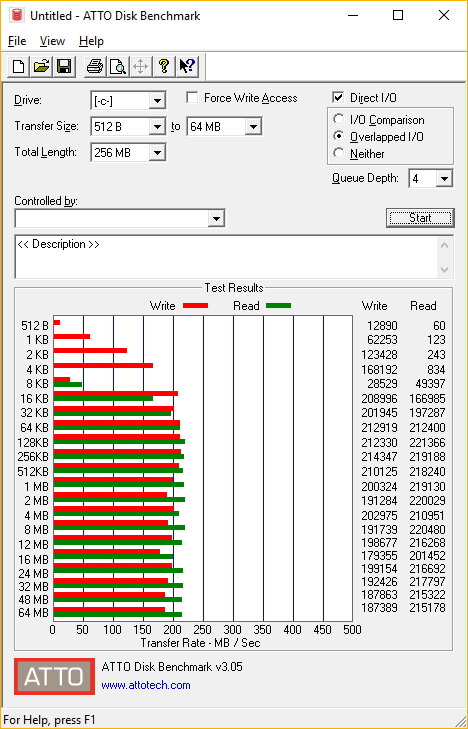Image resolution: width=468 pixels, height=729 pixels.
Task: Click the Save floppy disk icon
Action: 64,67
